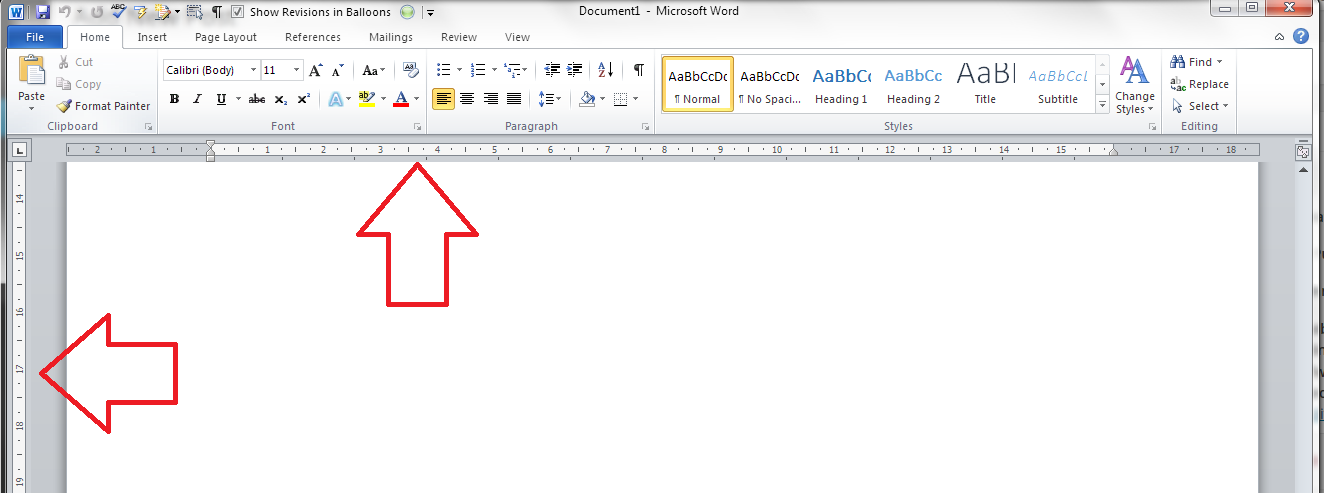The image size is (1324, 493).
Task: Toggle the ruler view button above scrollbar
Action: 1303,152
